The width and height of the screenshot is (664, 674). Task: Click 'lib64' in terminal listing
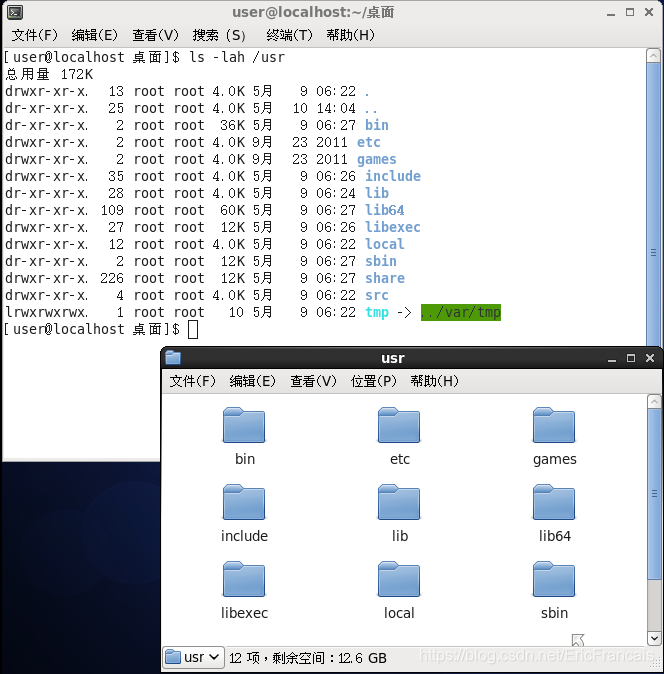[385, 210]
